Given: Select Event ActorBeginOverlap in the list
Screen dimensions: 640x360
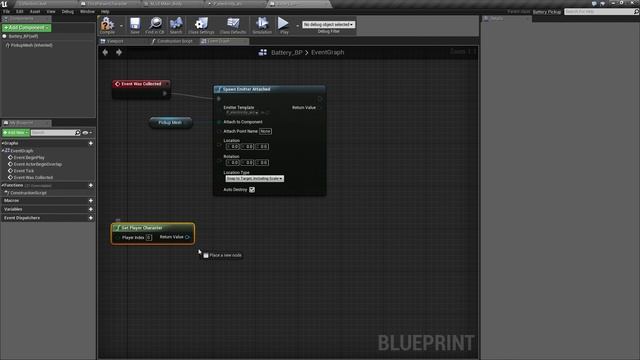Looking at the screenshot, I should click(x=38, y=164).
